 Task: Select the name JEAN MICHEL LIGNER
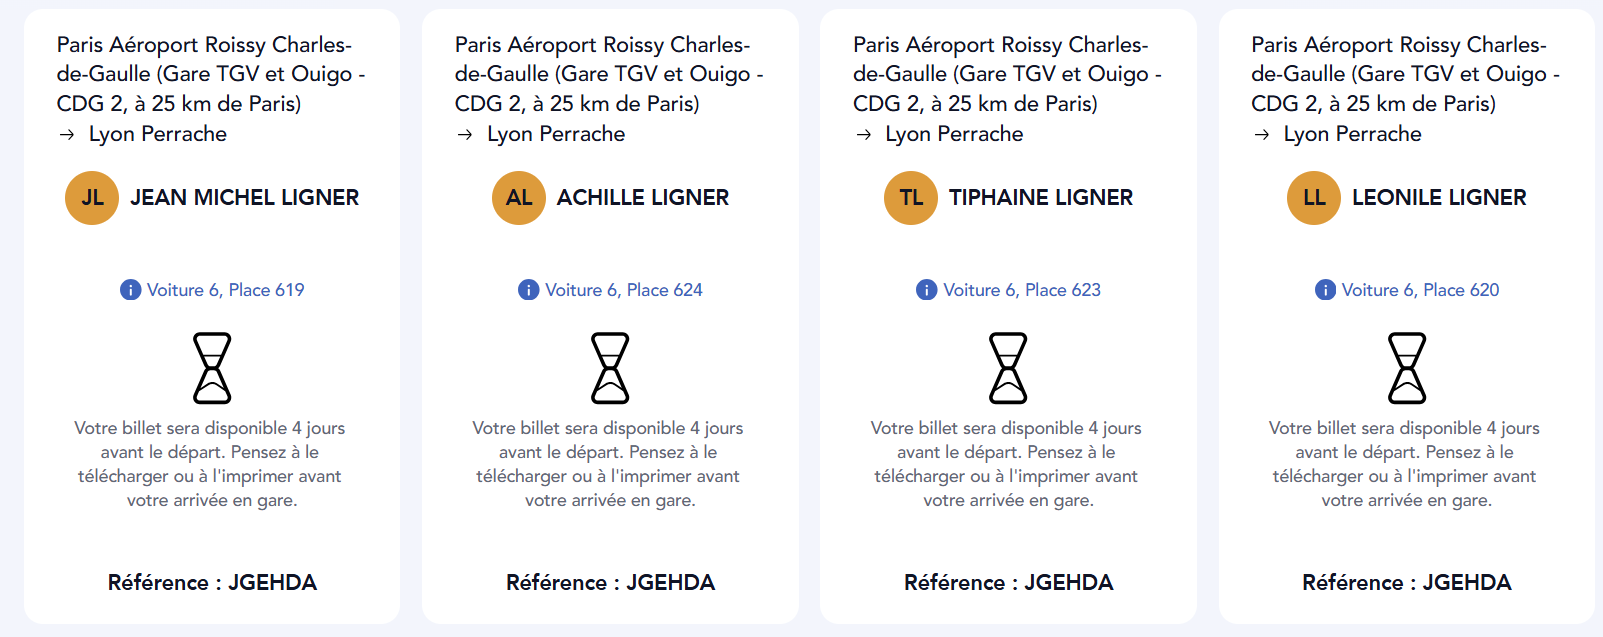(x=244, y=198)
